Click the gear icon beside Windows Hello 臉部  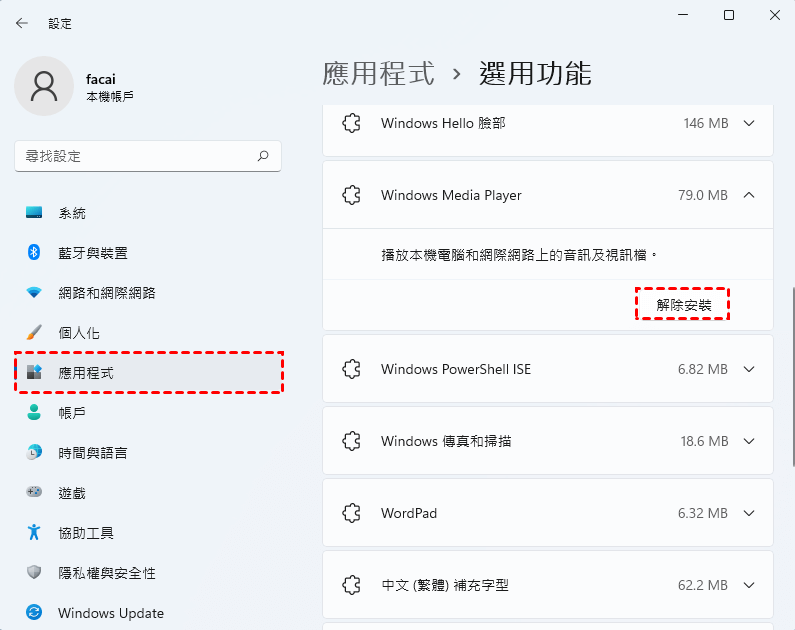(x=351, y=123)
